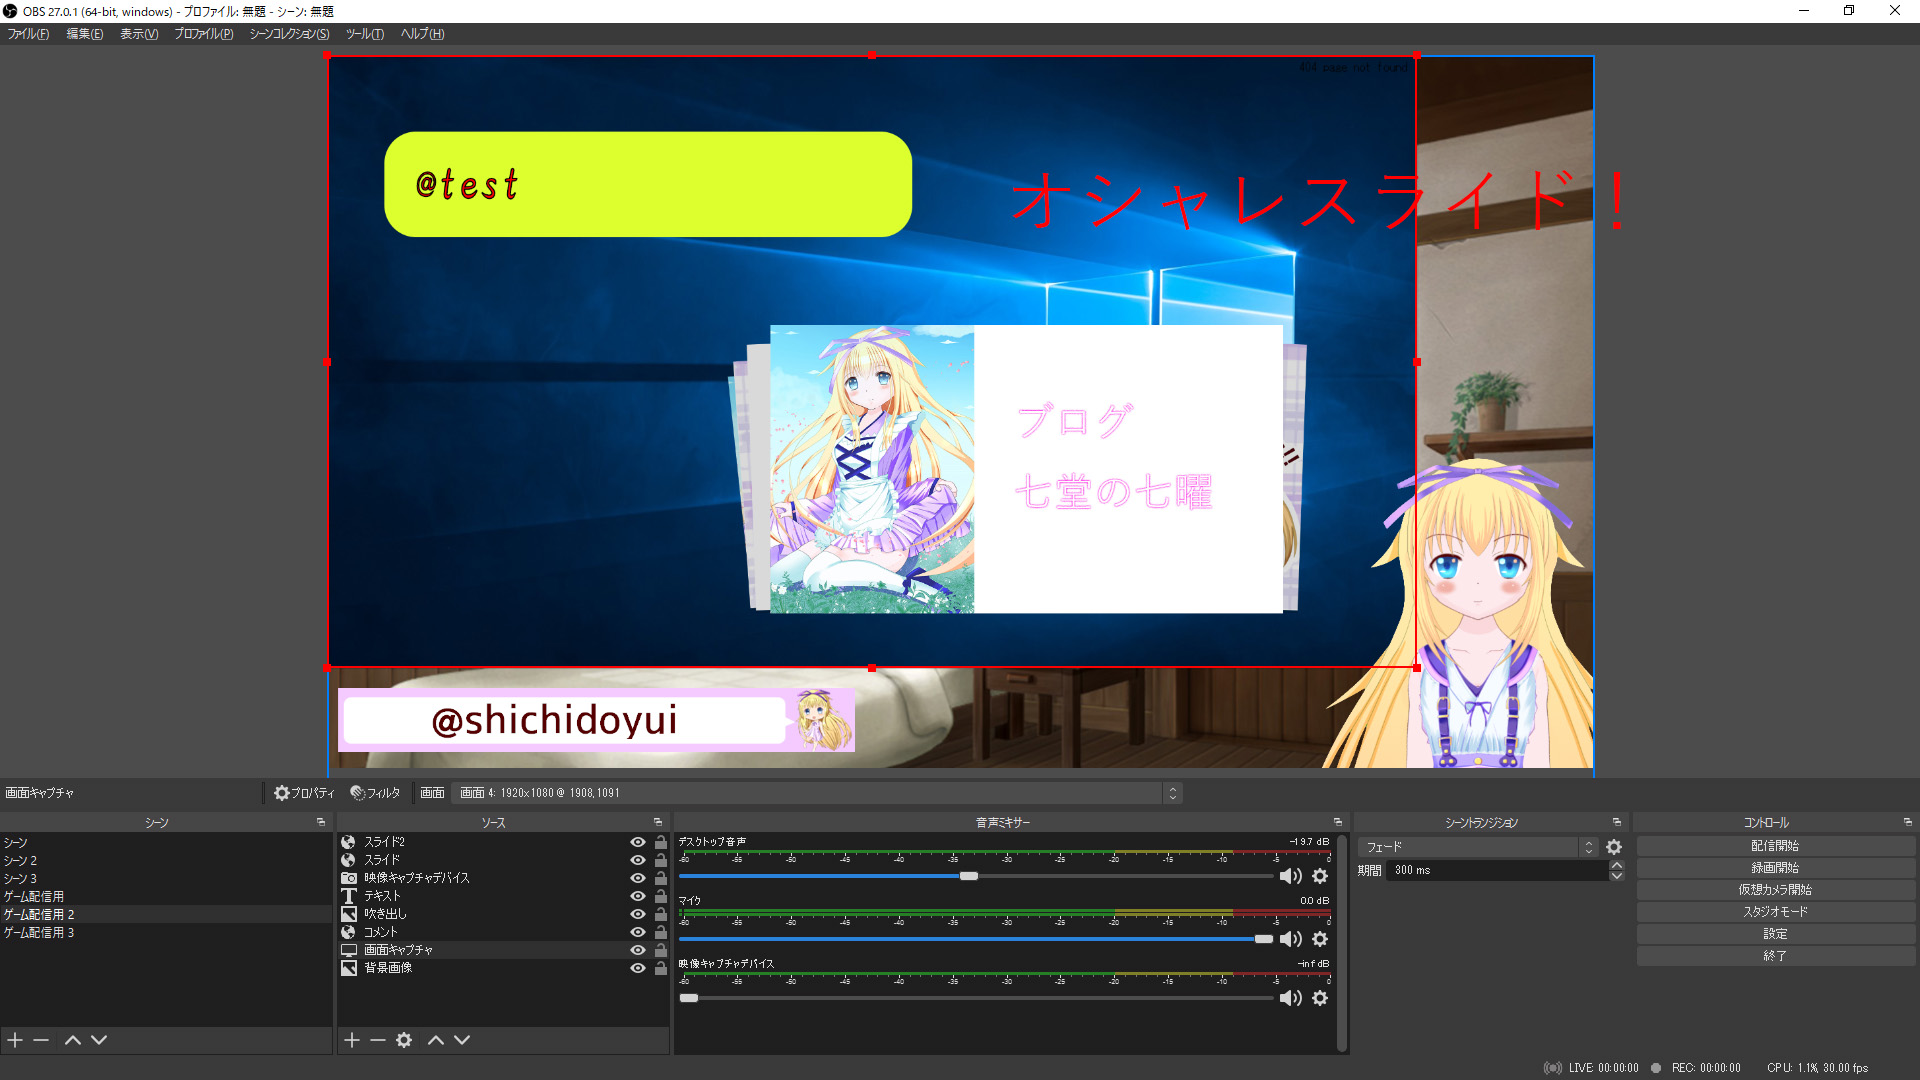This screenshot has height=1080, width=1920.
Task: Move scene up in Scenes panel
Action: pyautogui.click(x=73, y=1040)
